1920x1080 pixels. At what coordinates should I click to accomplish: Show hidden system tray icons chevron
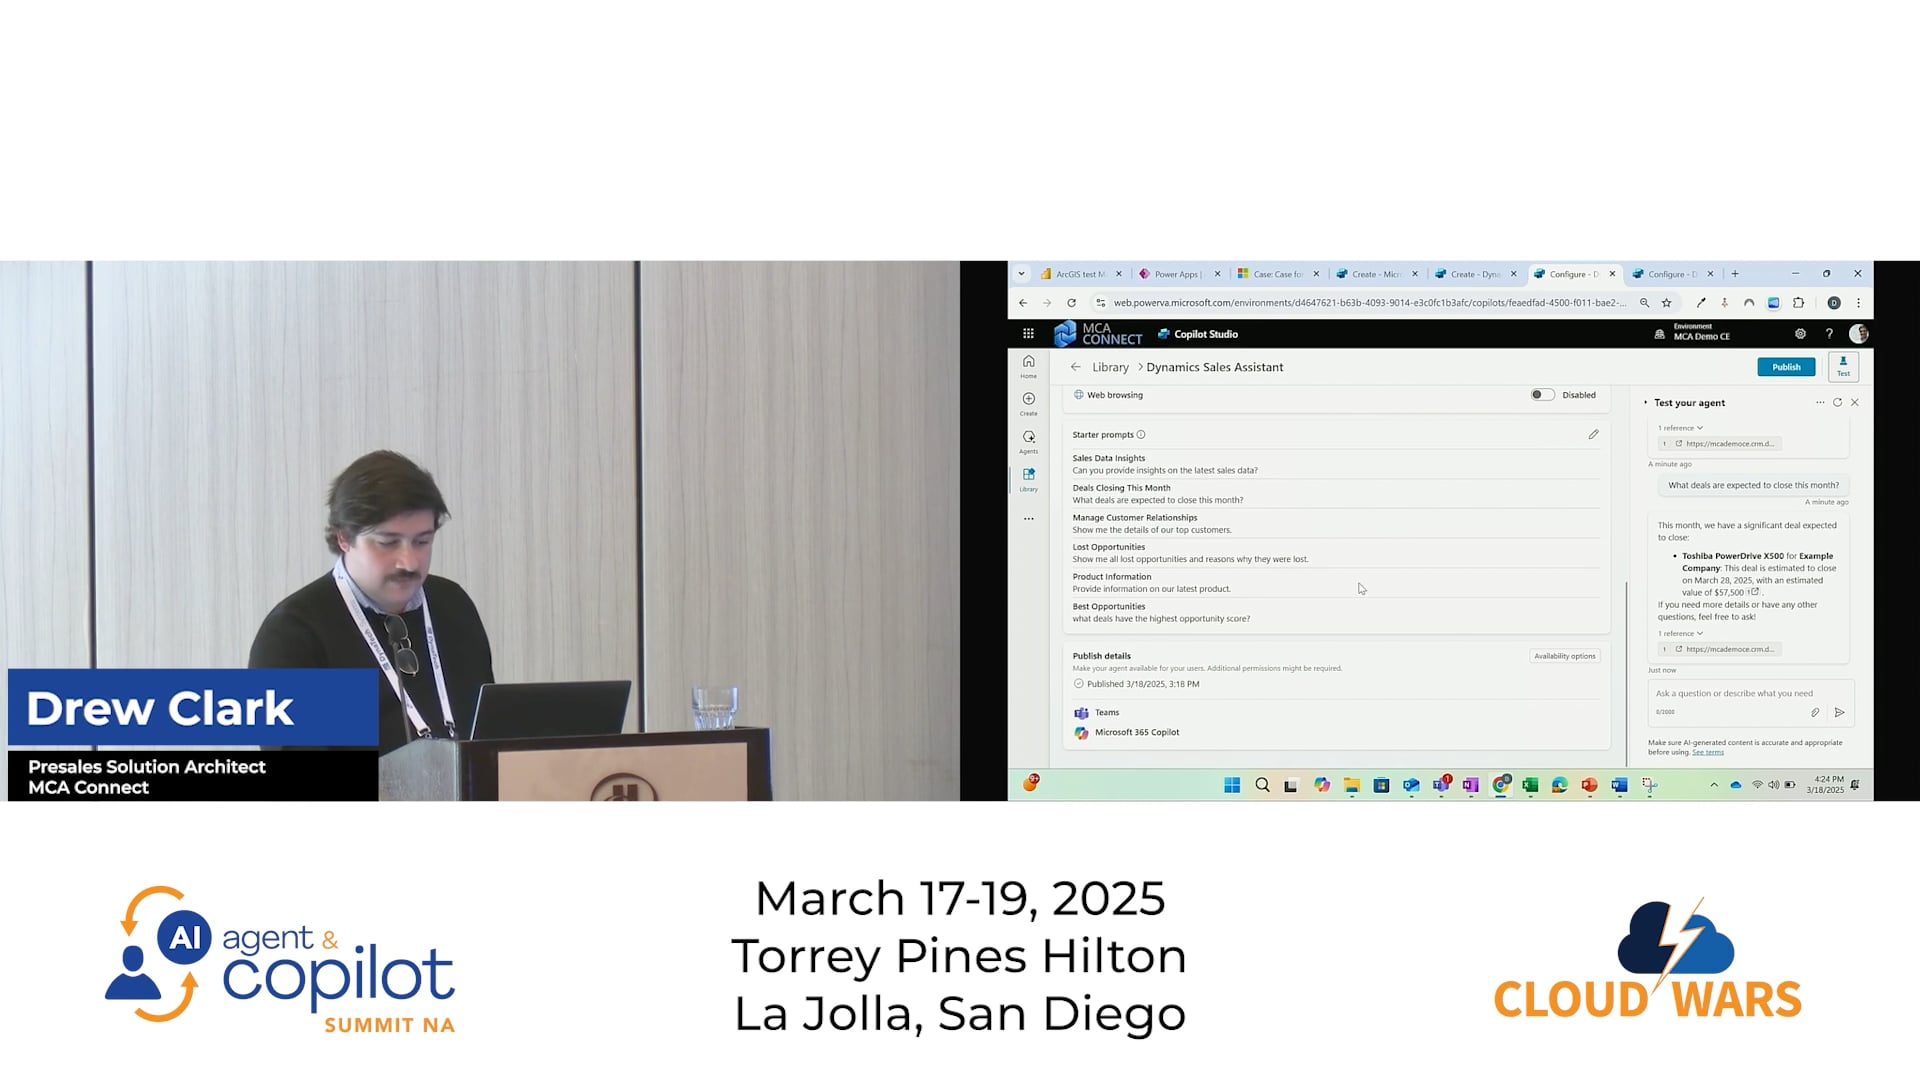(x=1714, y=786)
